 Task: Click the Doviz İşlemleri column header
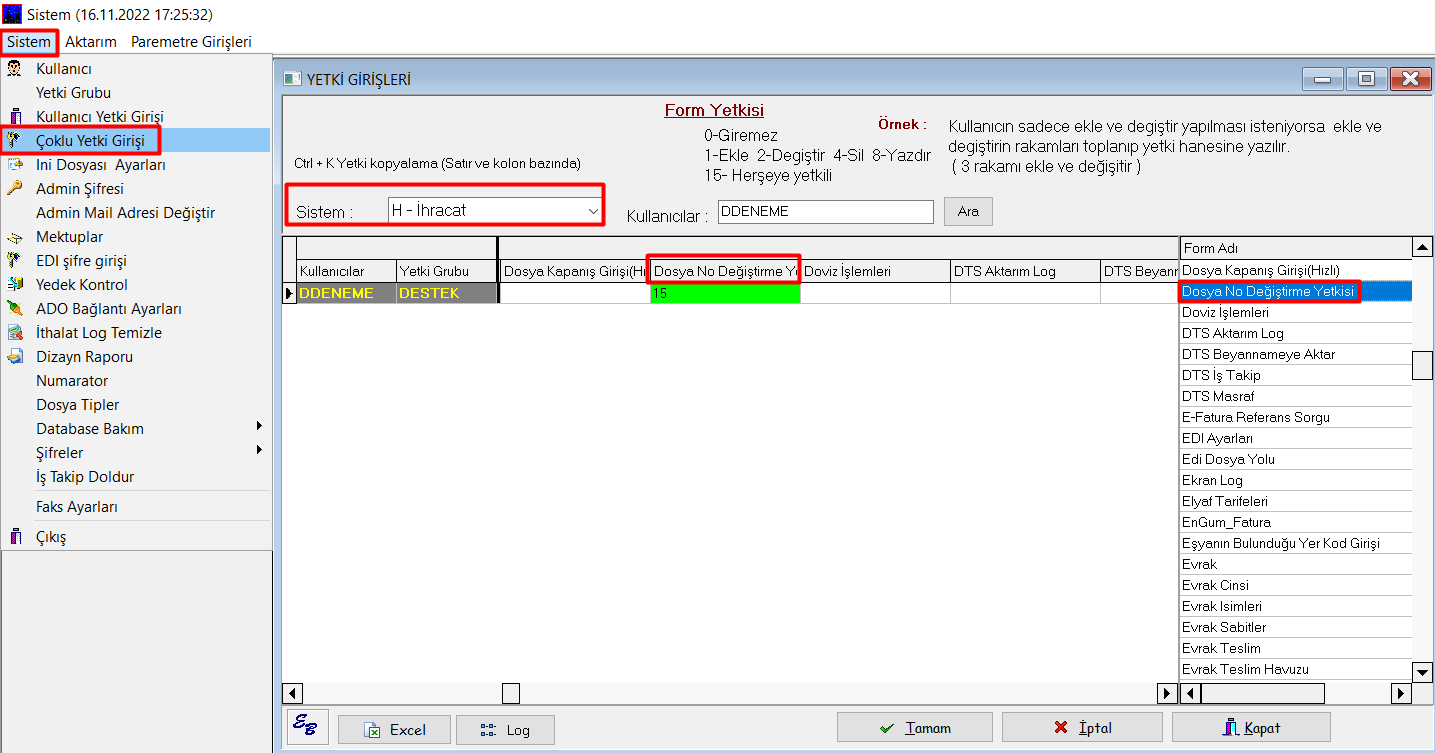point(875,271)
